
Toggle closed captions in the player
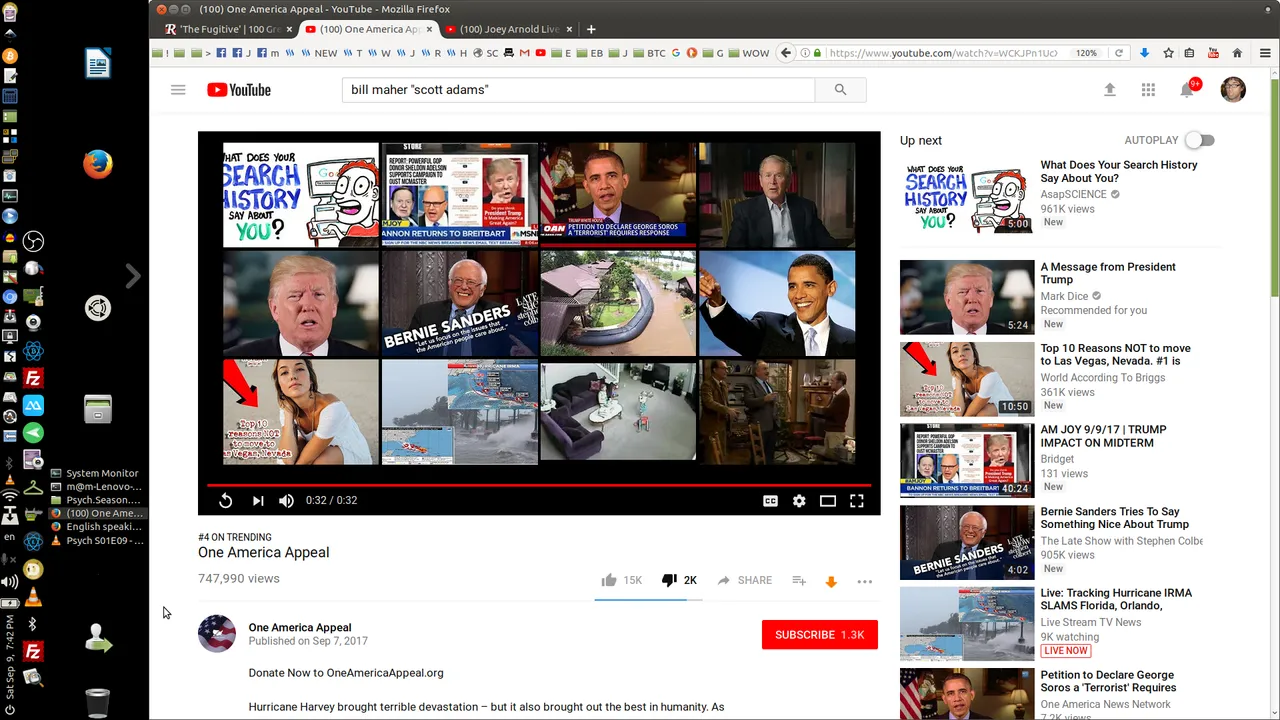[770, 501]
